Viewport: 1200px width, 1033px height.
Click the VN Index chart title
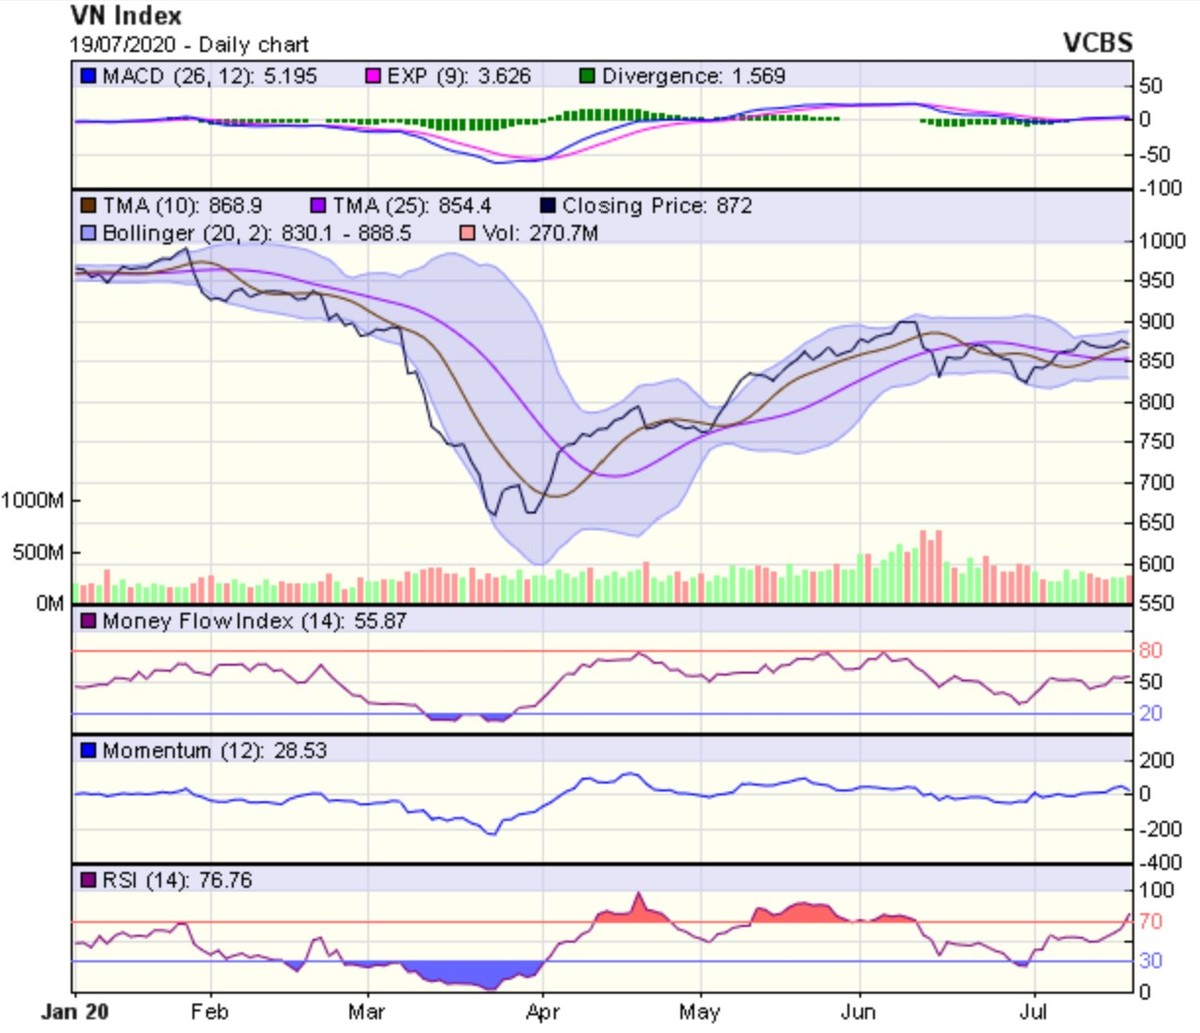point(126,16)
